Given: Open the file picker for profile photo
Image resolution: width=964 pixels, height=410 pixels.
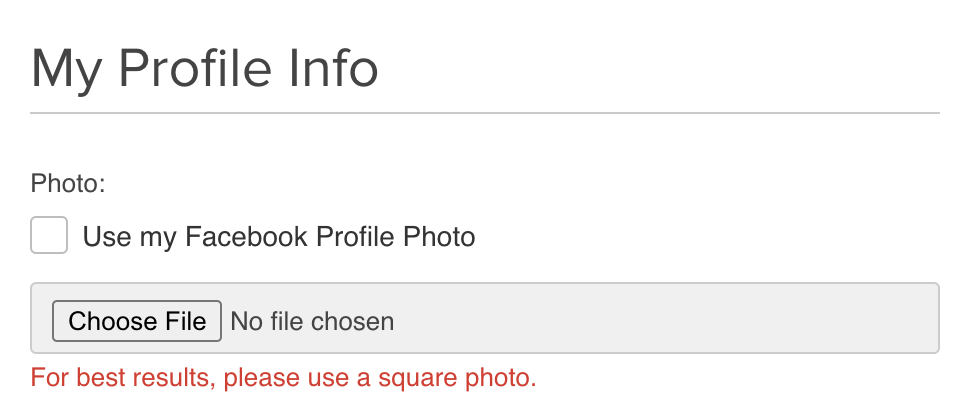Looking at the screenshot, I should tap(137, 321).
